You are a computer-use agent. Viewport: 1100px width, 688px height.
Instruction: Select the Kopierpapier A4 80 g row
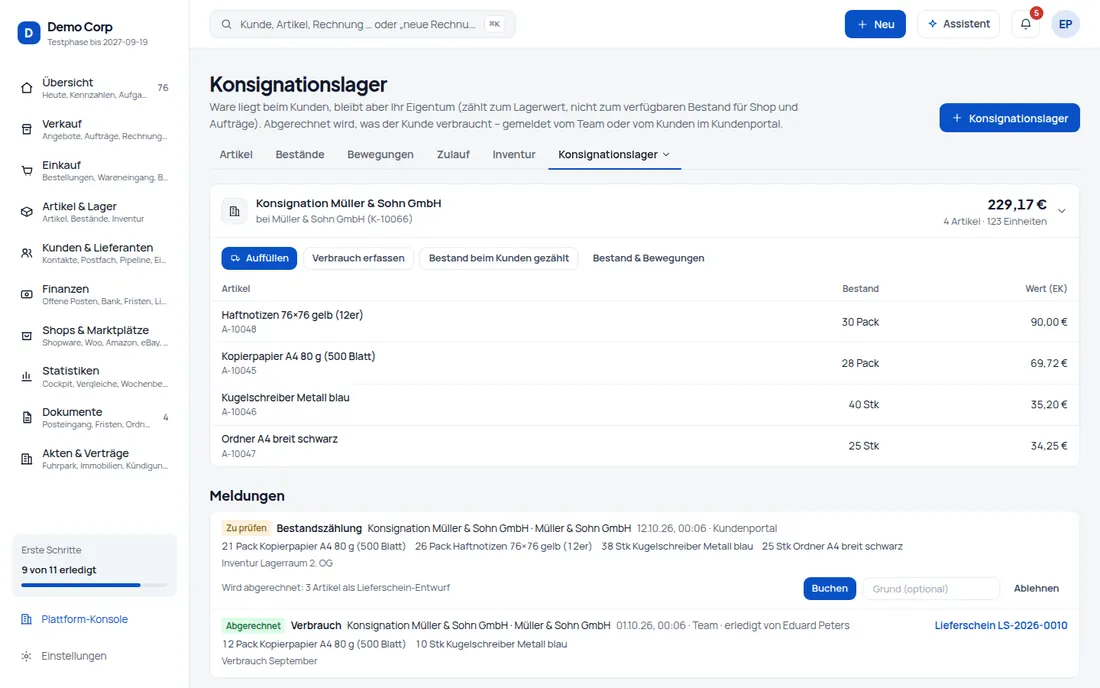pos(644,363)
